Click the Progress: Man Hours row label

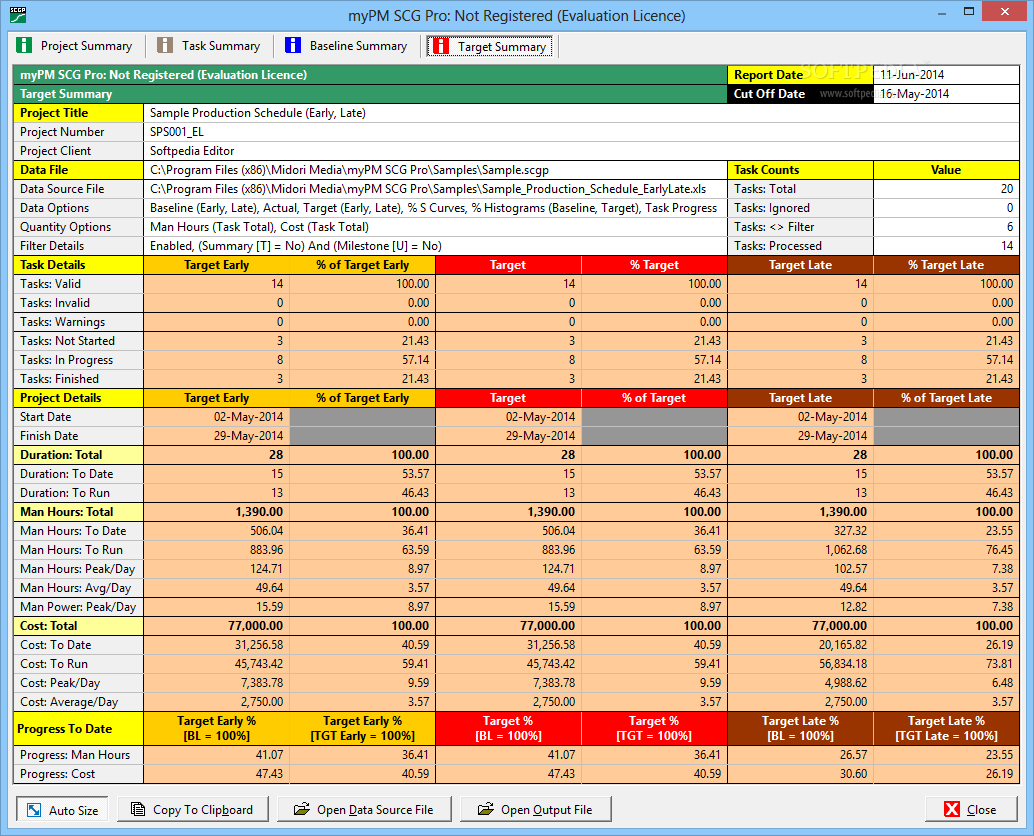pyautogui.click(x=78, y=755)
